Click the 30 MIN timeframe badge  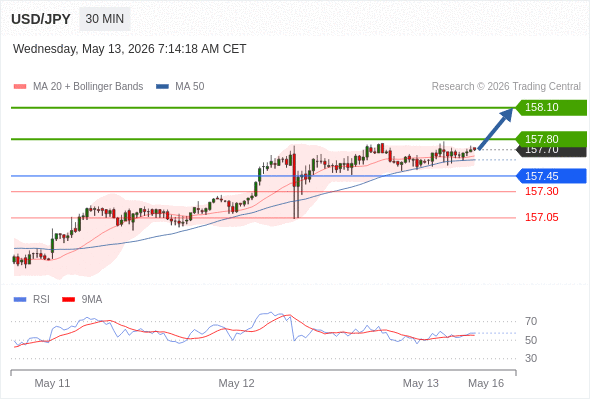point(105,19)
